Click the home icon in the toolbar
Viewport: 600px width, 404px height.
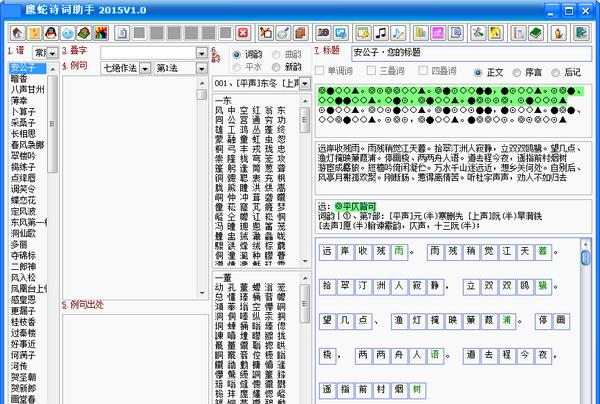(16, 32)
